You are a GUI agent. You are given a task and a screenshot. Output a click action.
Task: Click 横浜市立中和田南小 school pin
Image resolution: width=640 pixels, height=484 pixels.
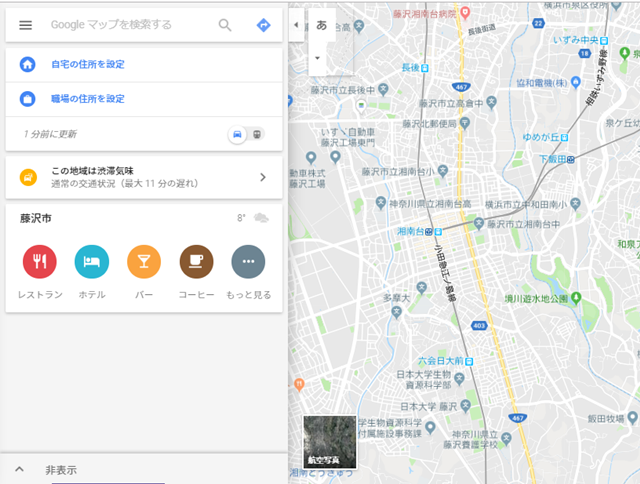pos(576,203)
